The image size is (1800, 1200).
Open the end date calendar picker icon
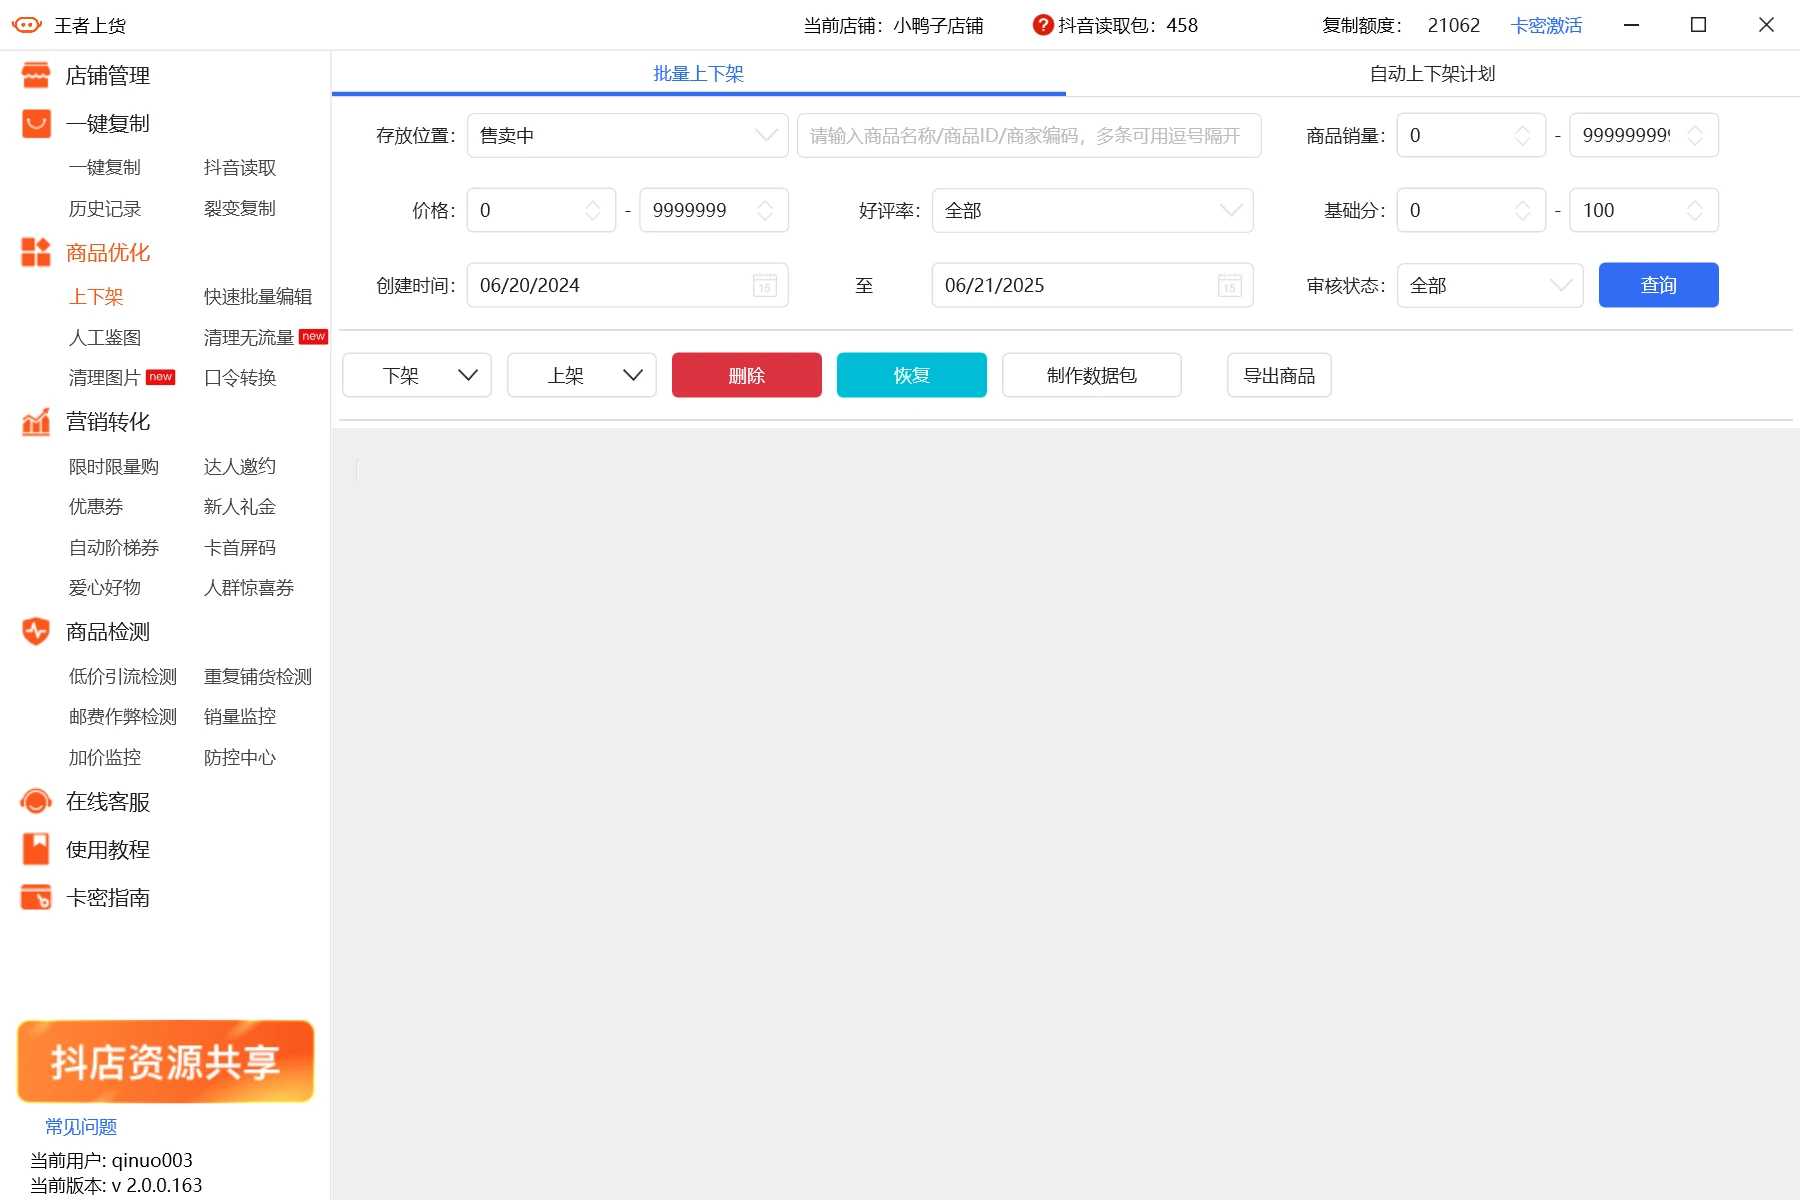tap(1230, 285)
